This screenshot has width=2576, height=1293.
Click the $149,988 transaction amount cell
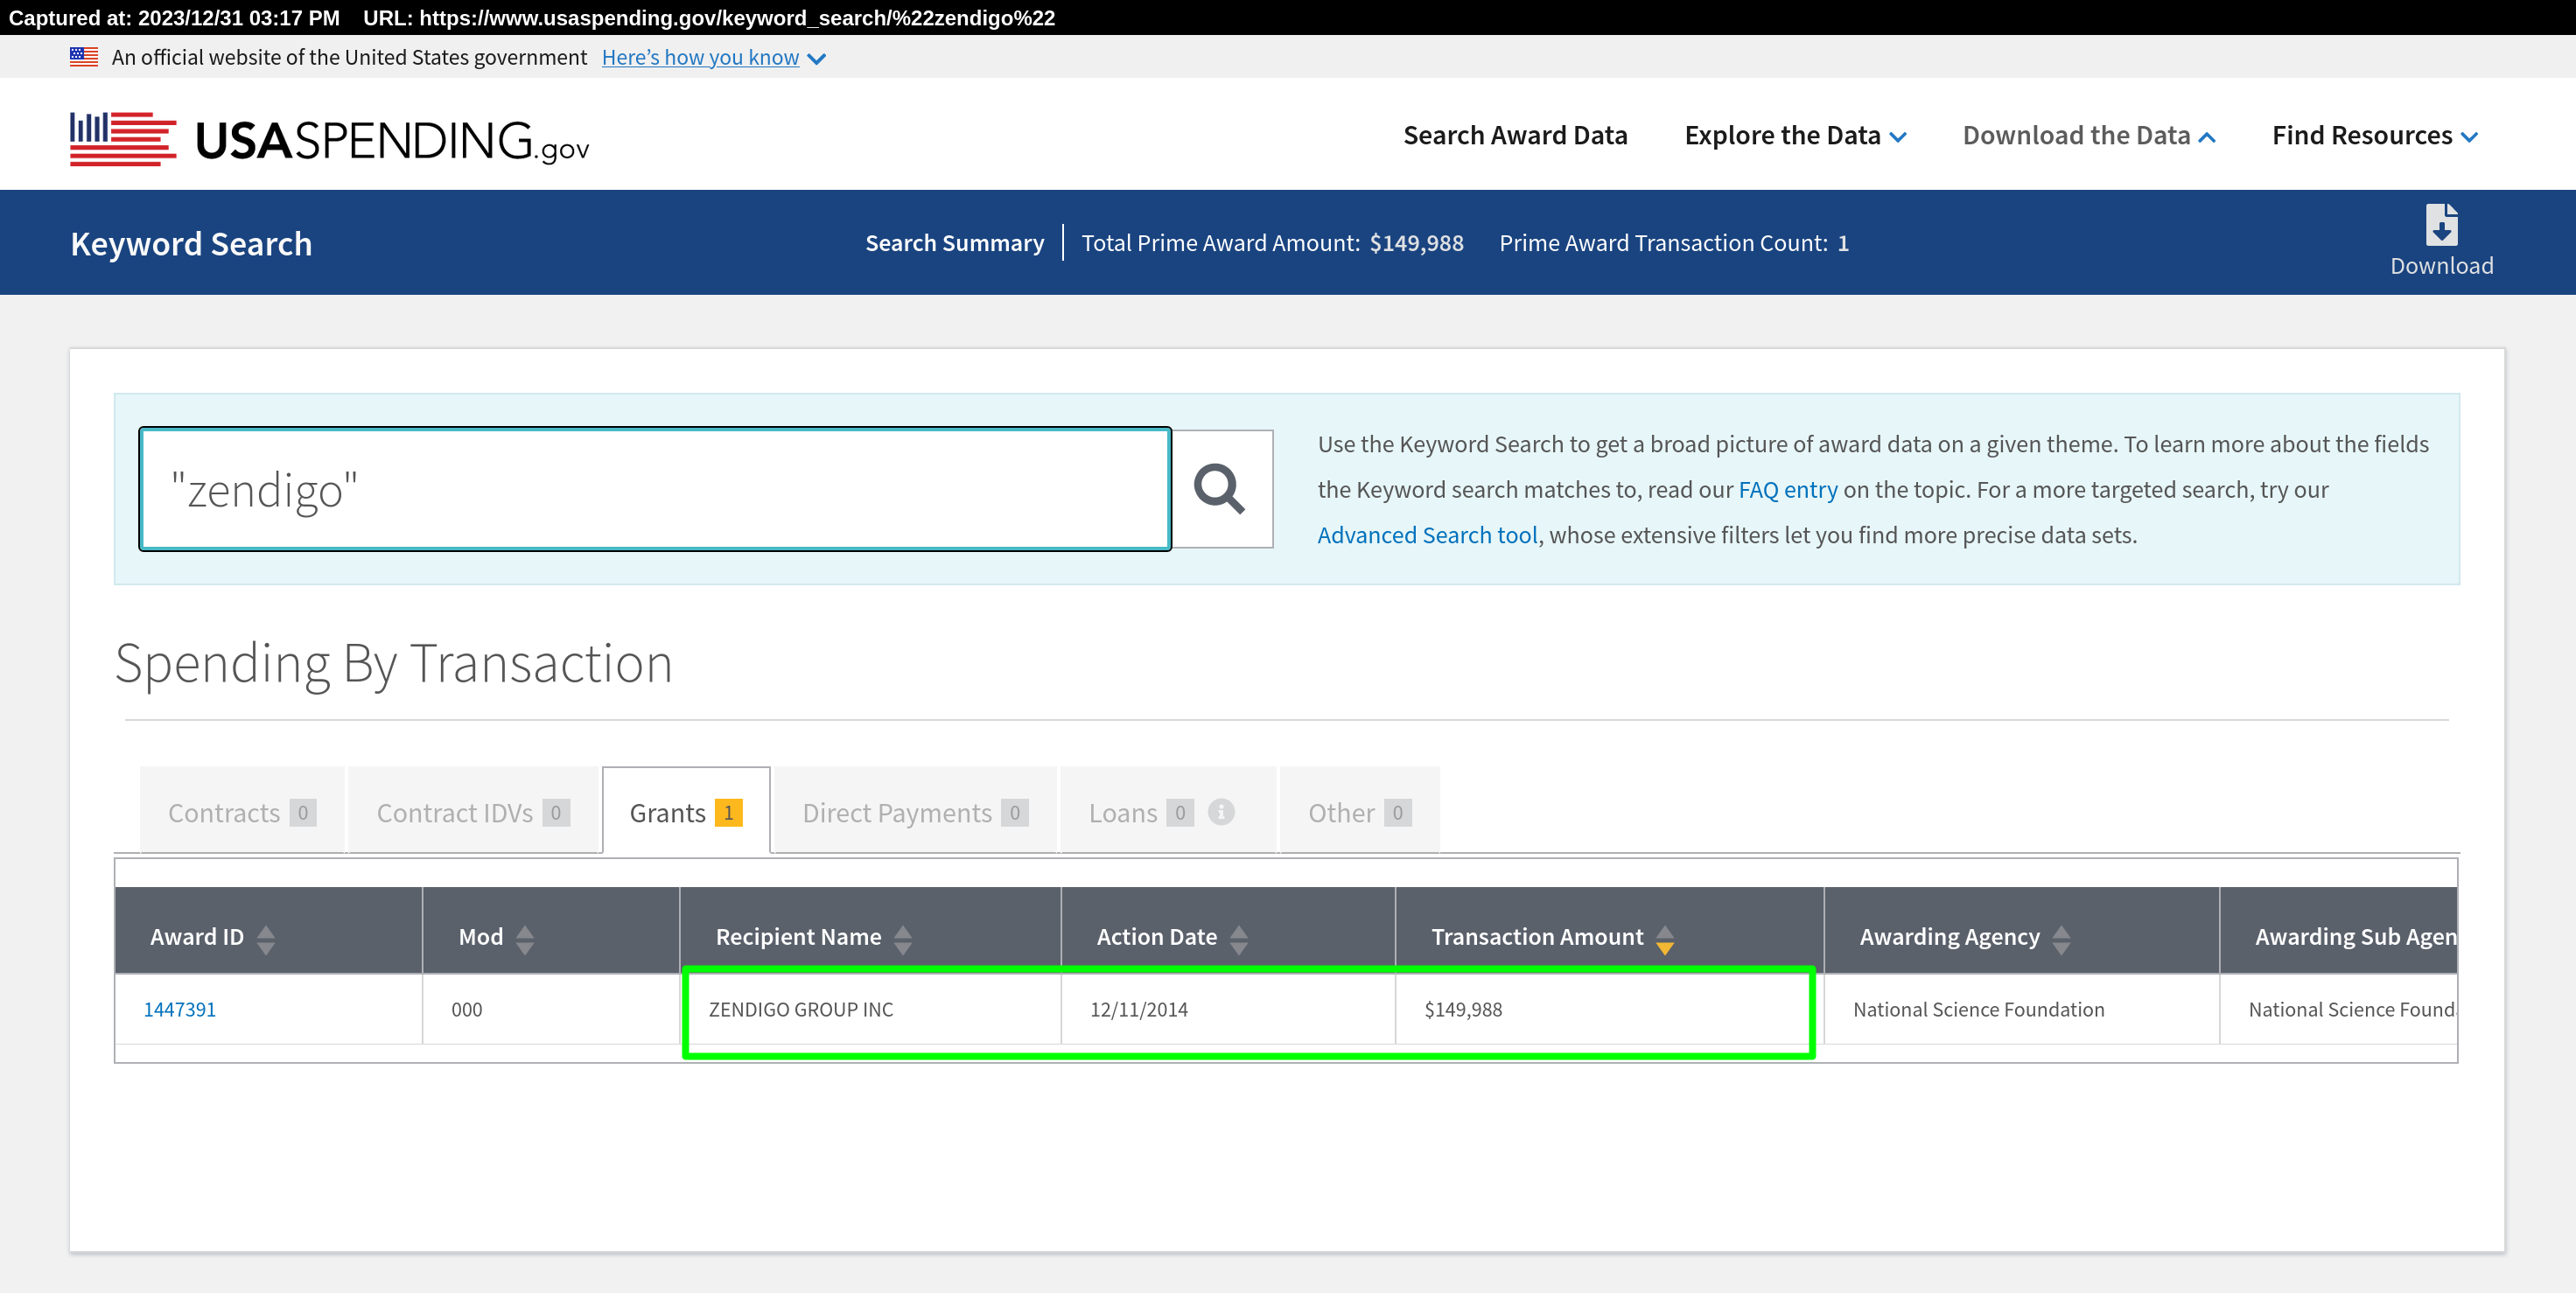pyautogui.click(x=1609, y=1009)
